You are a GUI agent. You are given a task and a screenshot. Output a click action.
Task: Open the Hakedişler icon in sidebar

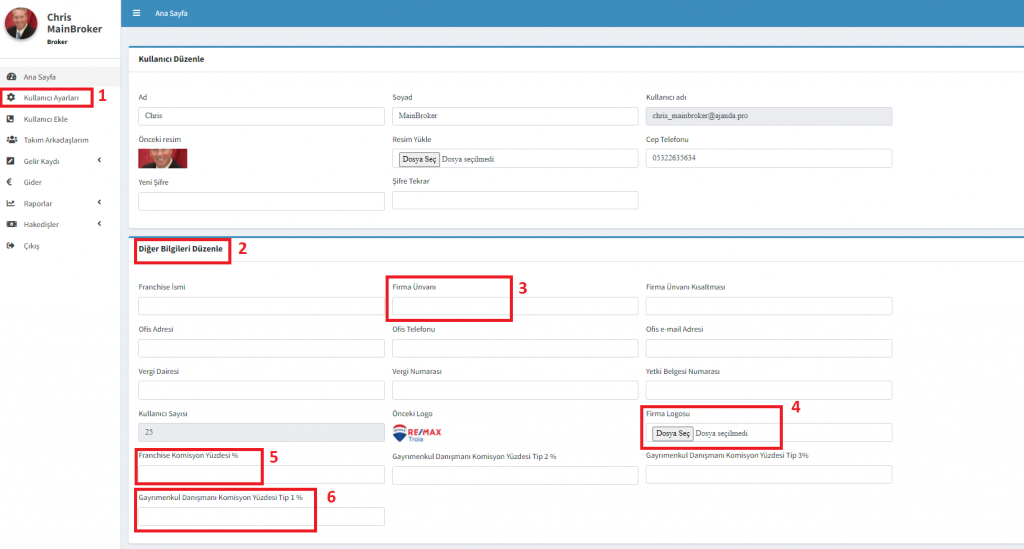10,224
